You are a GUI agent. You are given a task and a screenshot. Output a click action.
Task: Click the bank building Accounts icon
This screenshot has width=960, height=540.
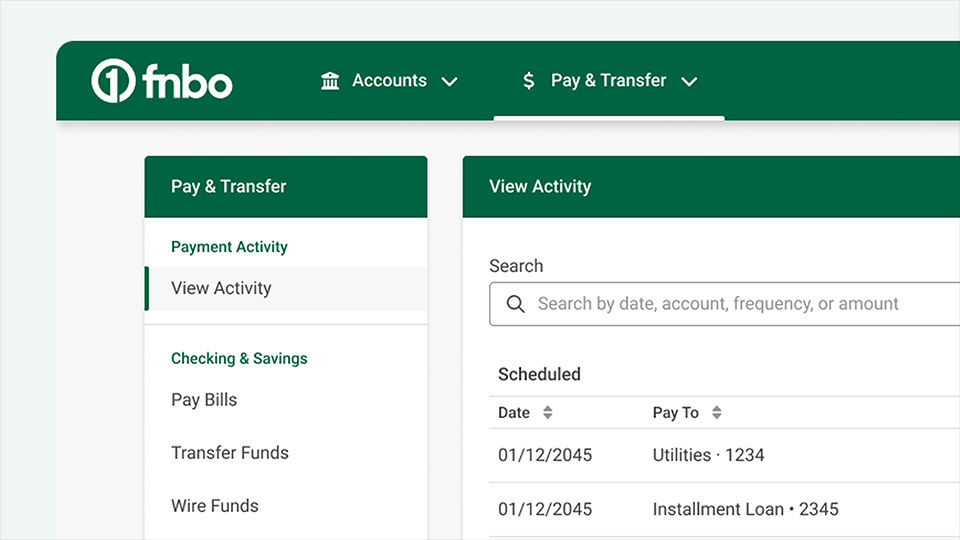point(330,80)
